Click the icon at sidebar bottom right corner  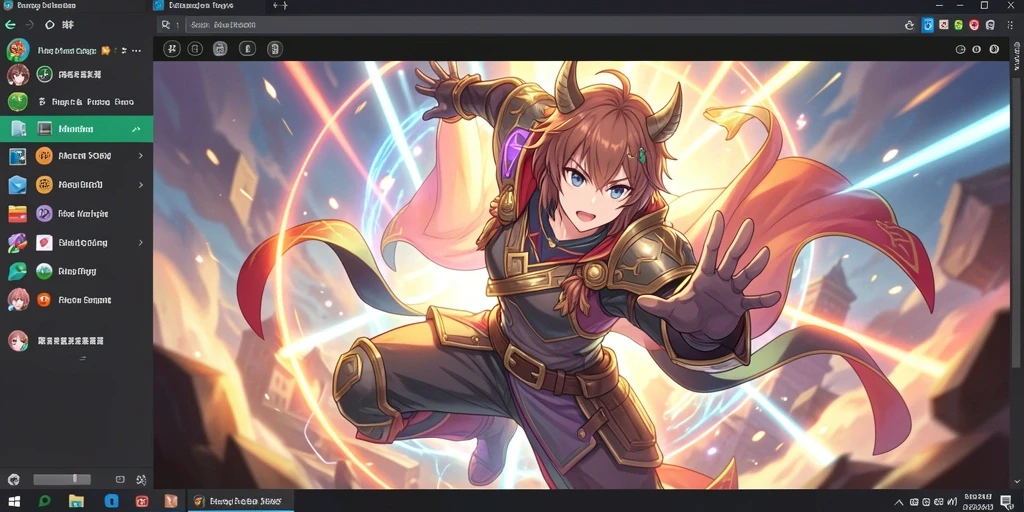click(x=140, y=480)
